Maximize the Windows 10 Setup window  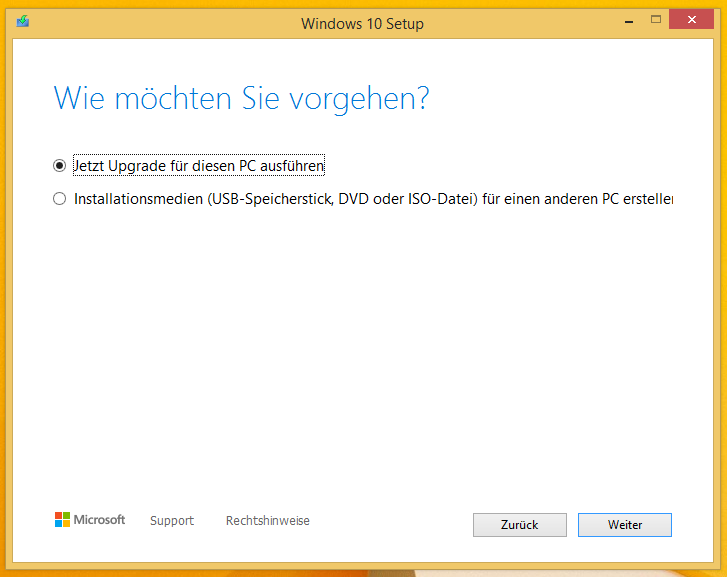(x=656, y=19)
